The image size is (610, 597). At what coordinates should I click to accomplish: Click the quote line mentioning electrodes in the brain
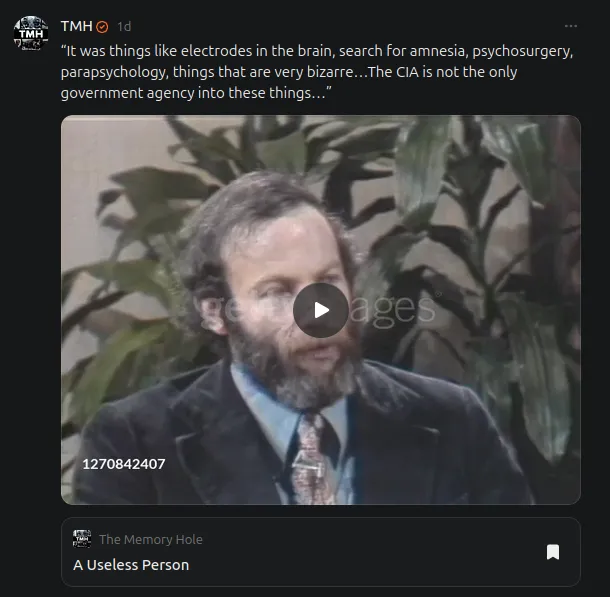(x=317, y=51)
